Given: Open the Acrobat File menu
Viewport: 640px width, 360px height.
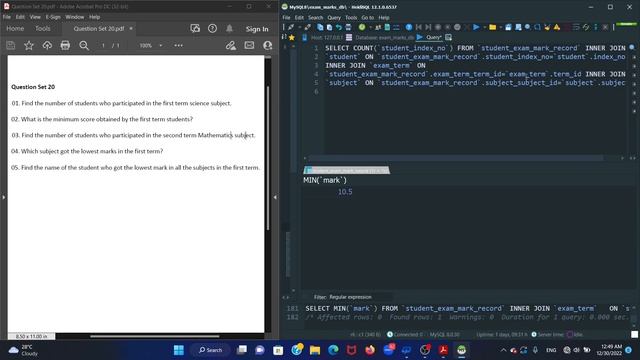Looking at the screenshot, I should (7, 17).
